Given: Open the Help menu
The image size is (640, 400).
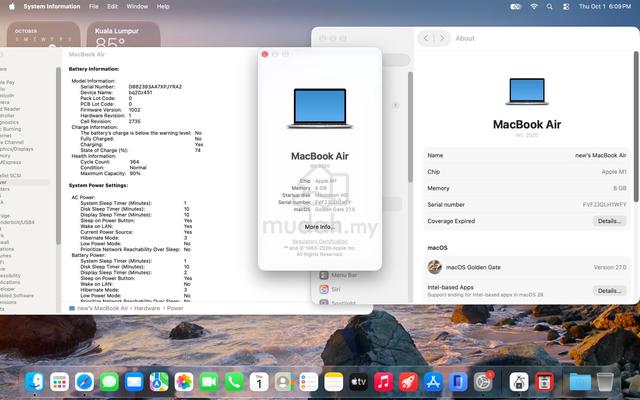Looking at the screenshot, I should tap(163, 7).
